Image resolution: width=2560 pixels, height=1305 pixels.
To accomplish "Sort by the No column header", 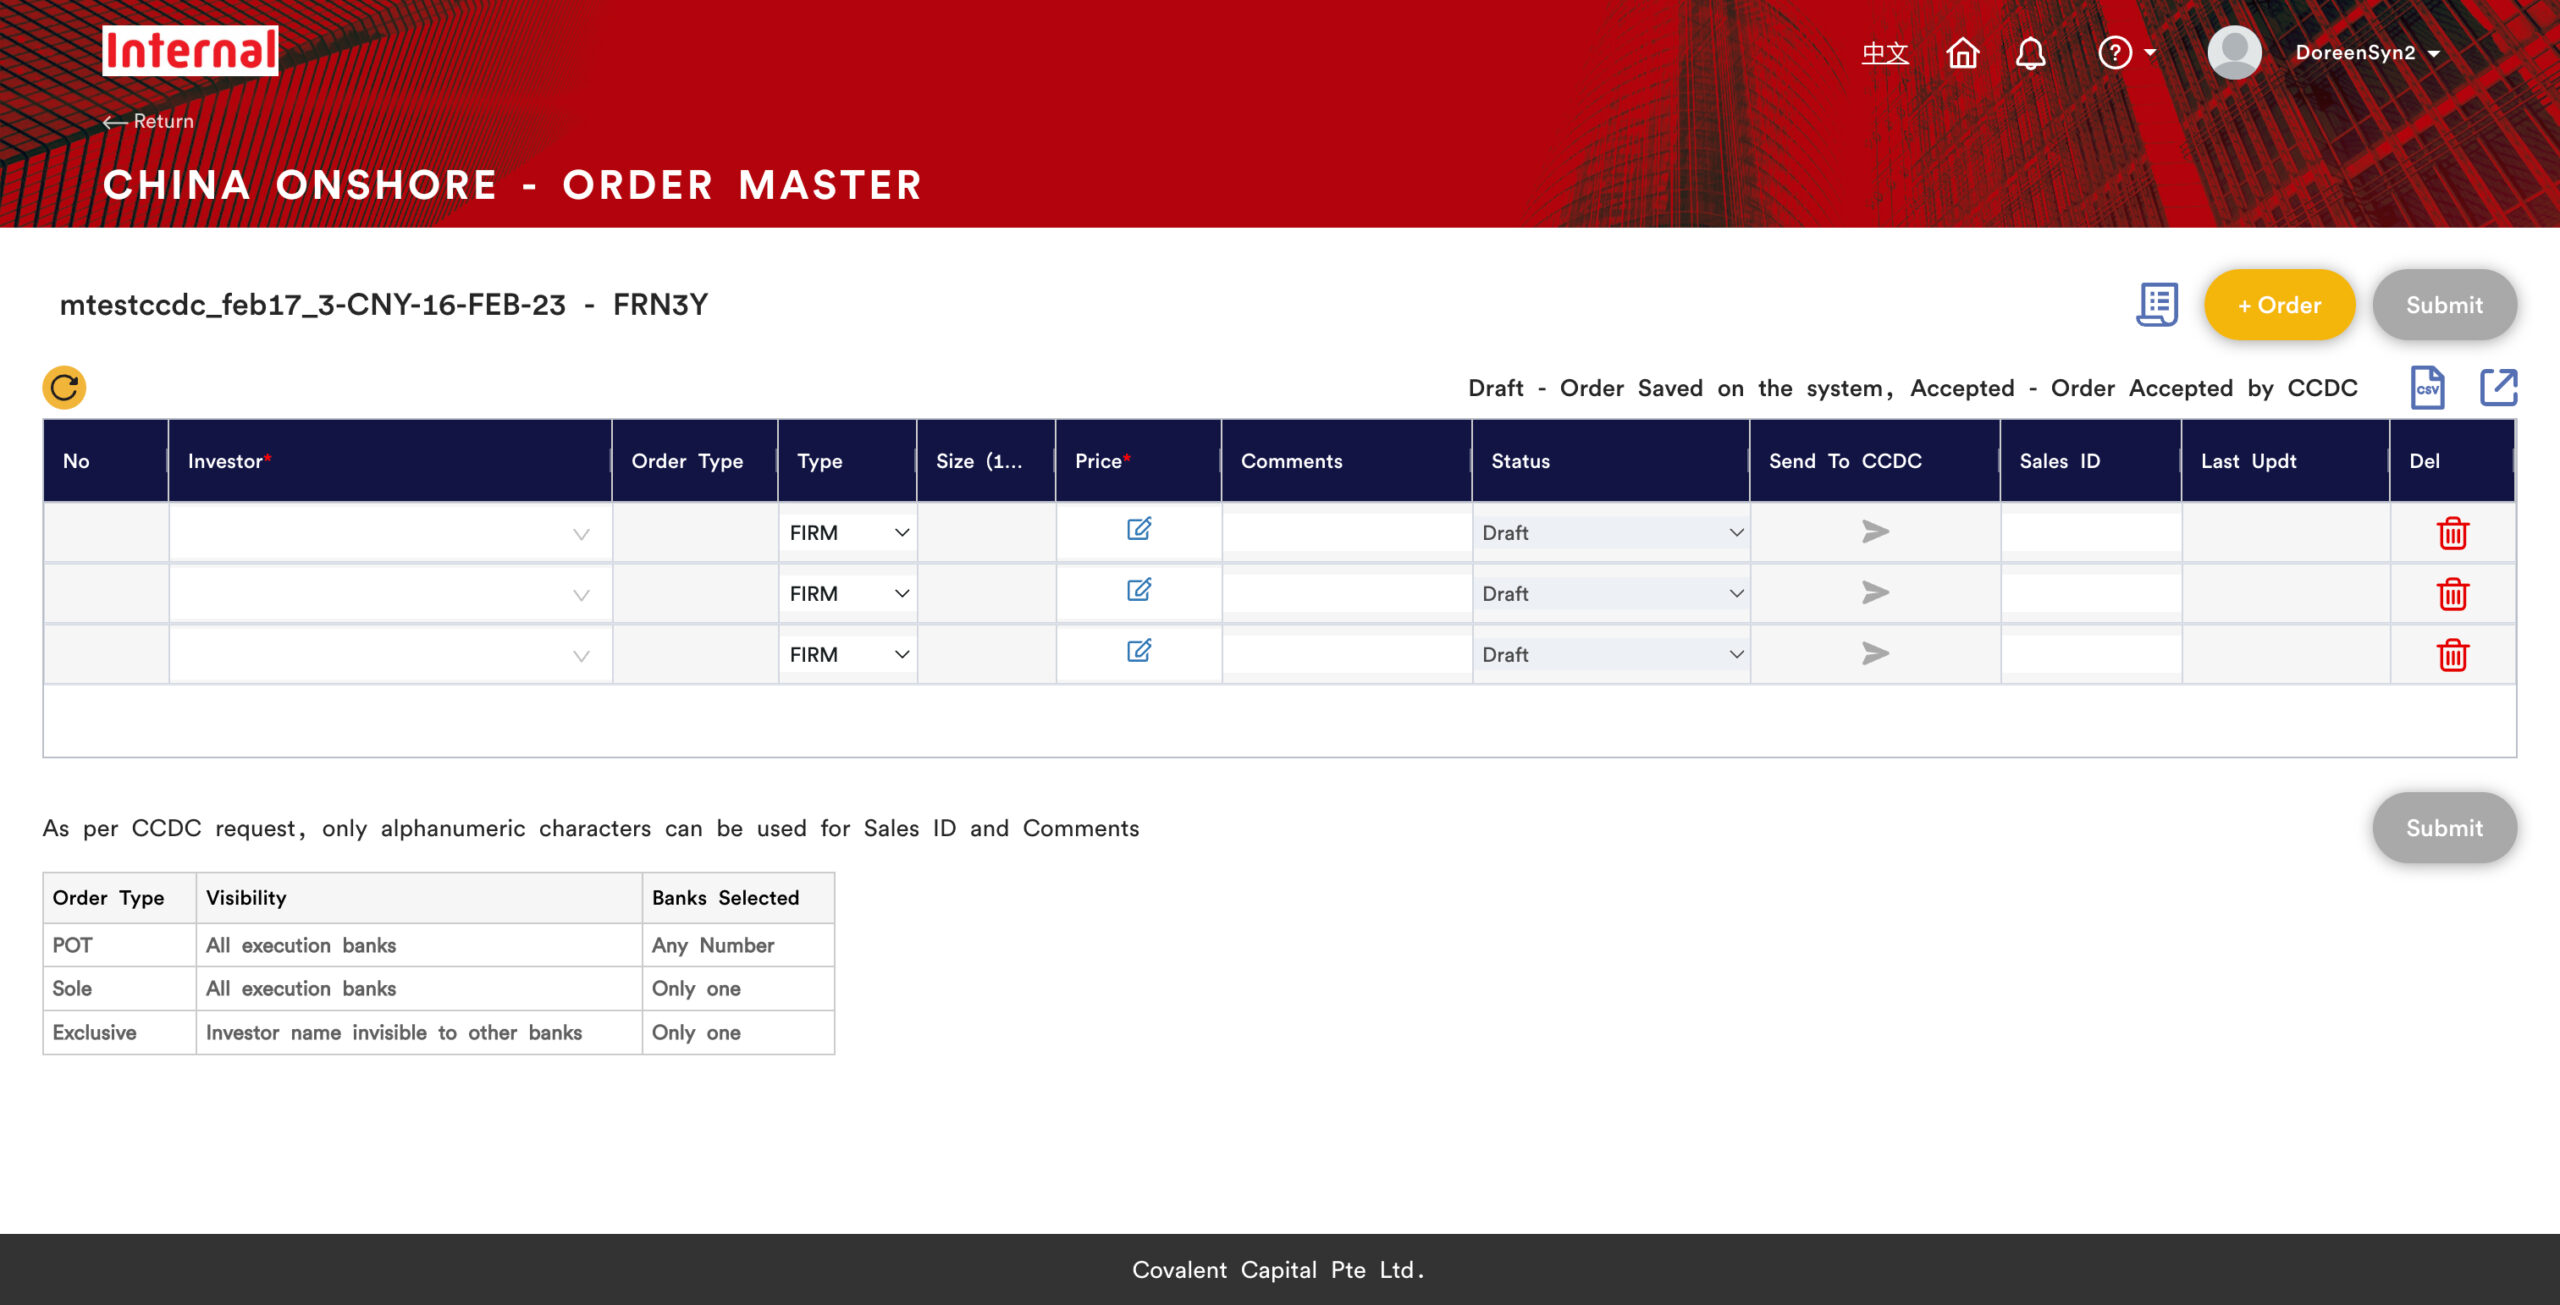I will click(105, 461).
